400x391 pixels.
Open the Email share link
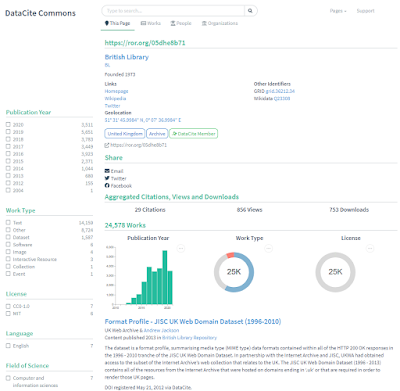coord(114,171)
